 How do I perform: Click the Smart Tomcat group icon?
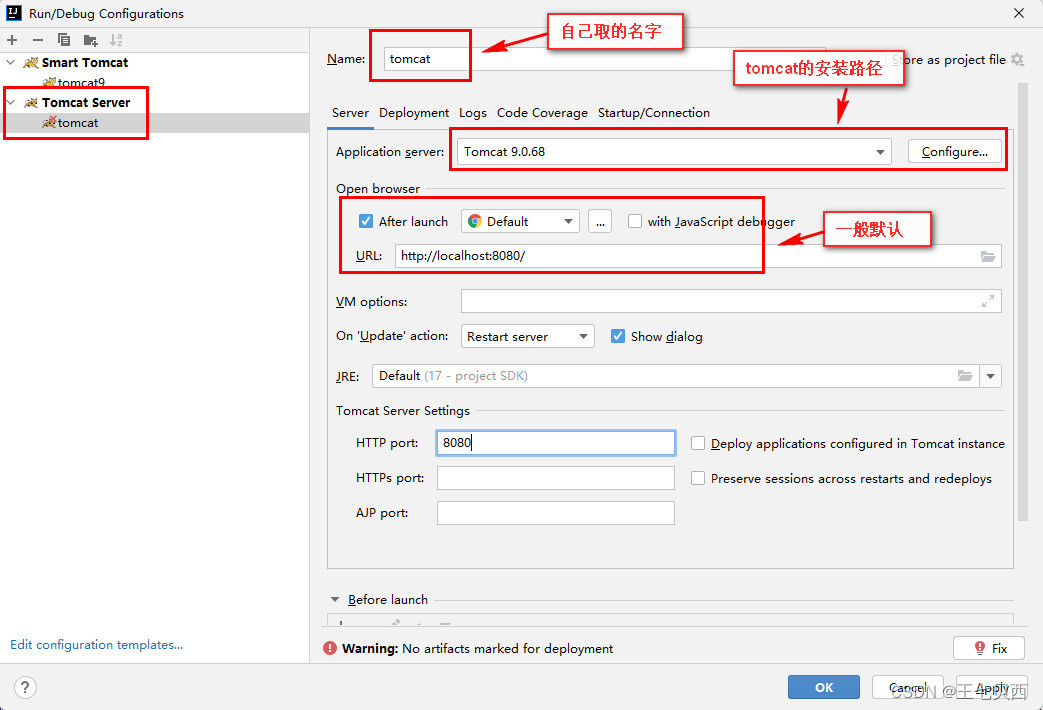click(x=31, y=63)
